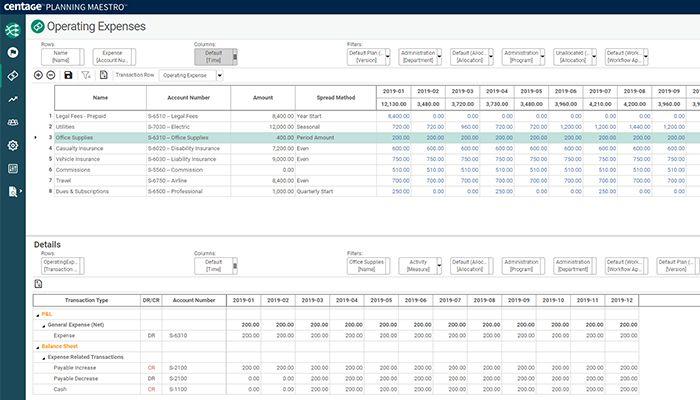Click the export document toolbar icon
This screenshot has height=400, width=700.
[x=104, y=75]
